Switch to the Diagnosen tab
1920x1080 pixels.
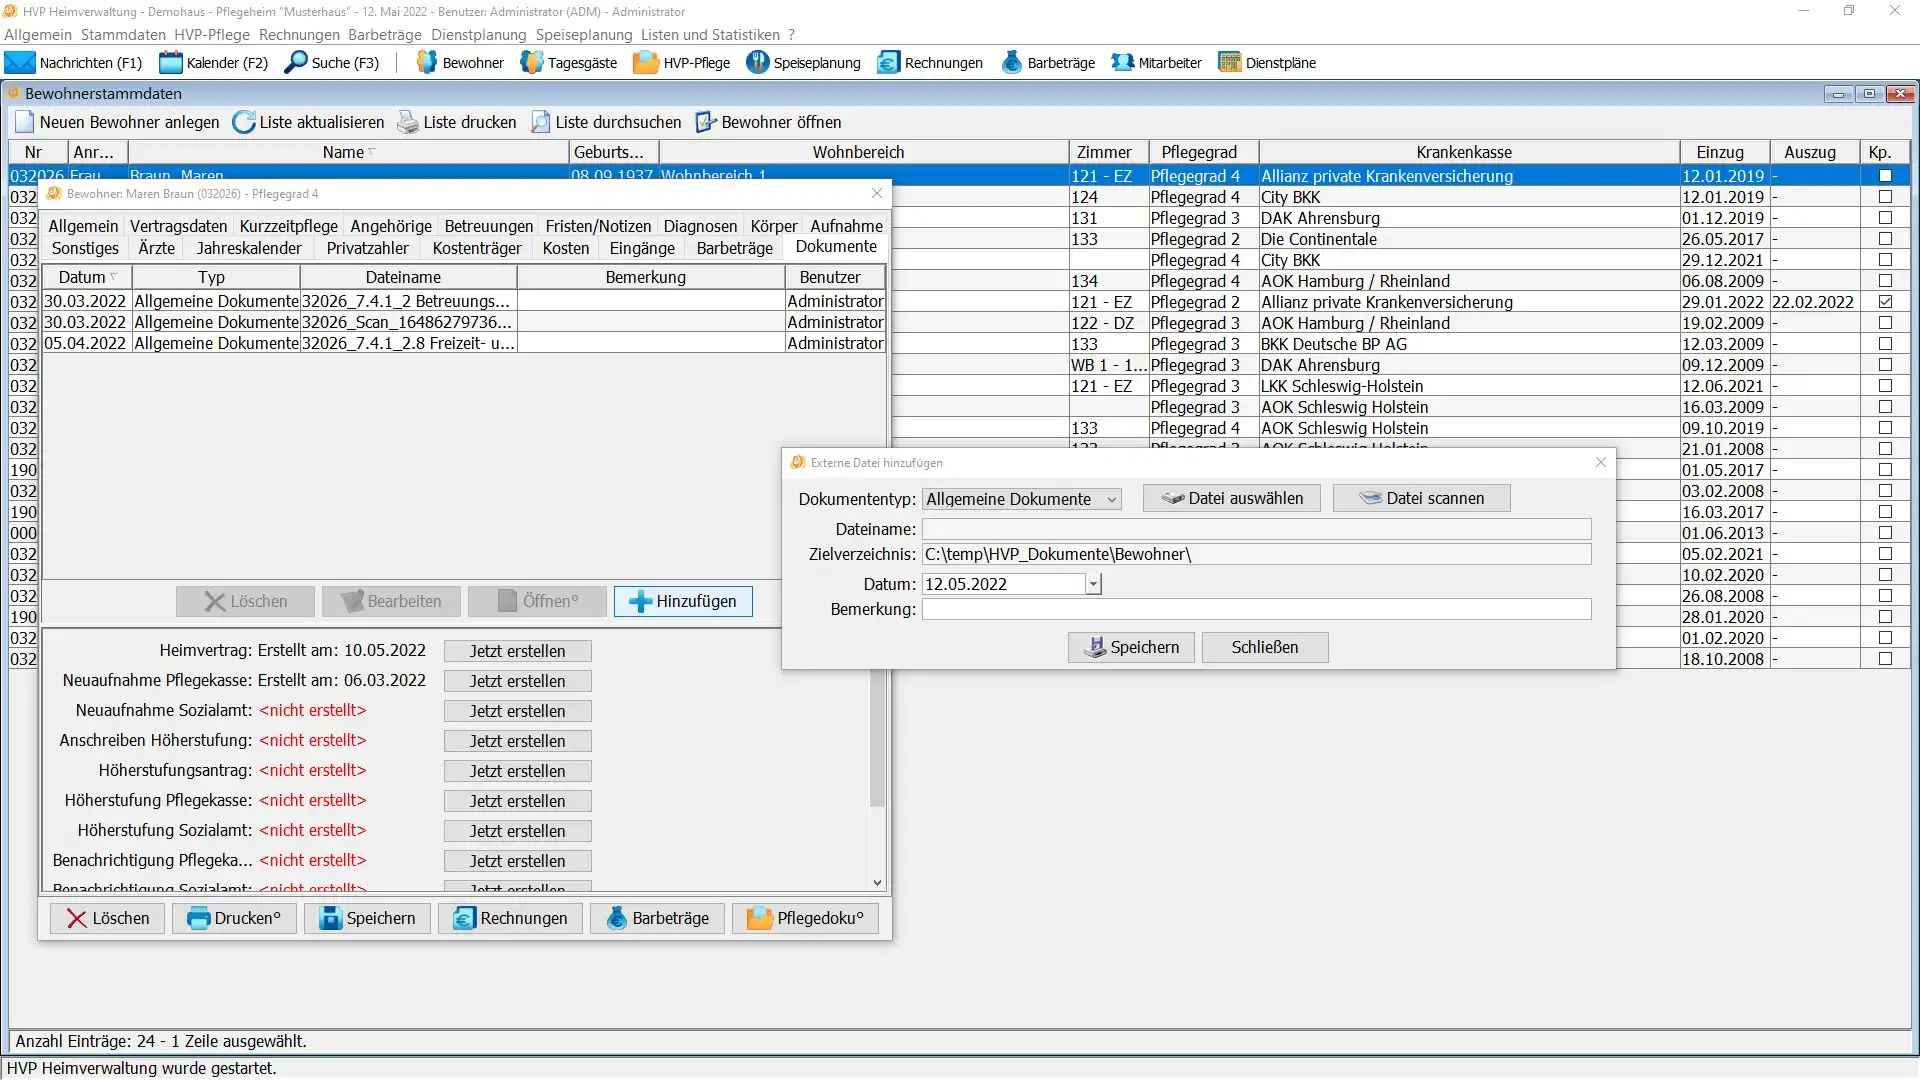coord(700,226)
